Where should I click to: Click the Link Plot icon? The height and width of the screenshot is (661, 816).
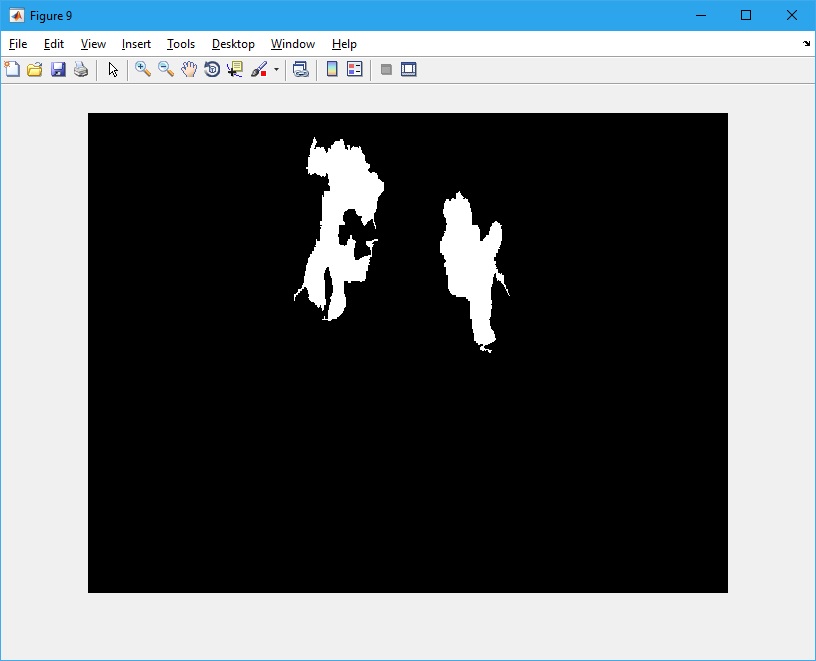(x=300, y=70)
